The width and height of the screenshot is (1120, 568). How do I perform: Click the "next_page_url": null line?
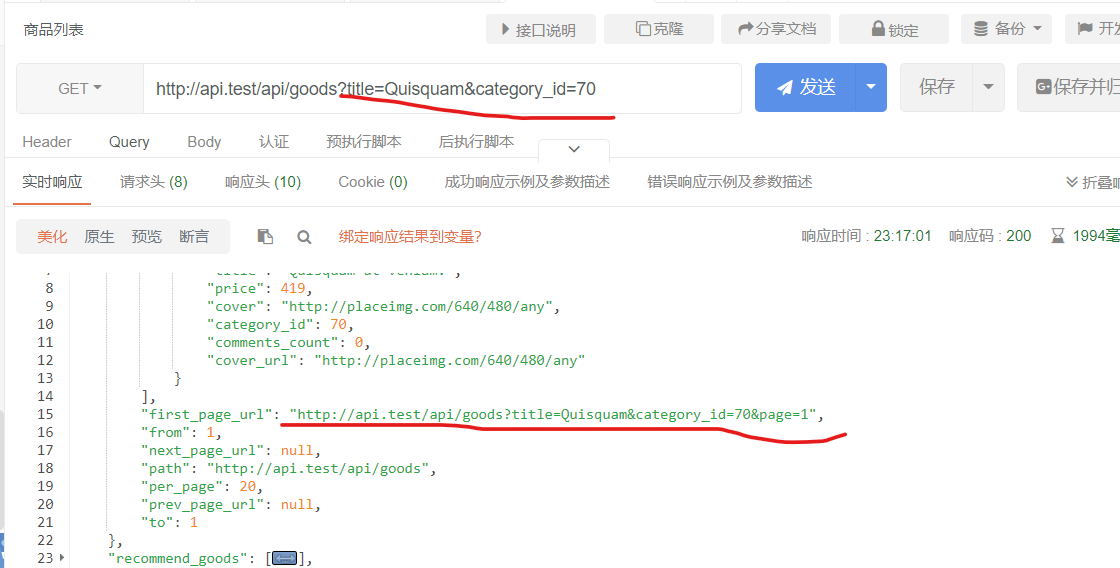click(x=231, y=451)
